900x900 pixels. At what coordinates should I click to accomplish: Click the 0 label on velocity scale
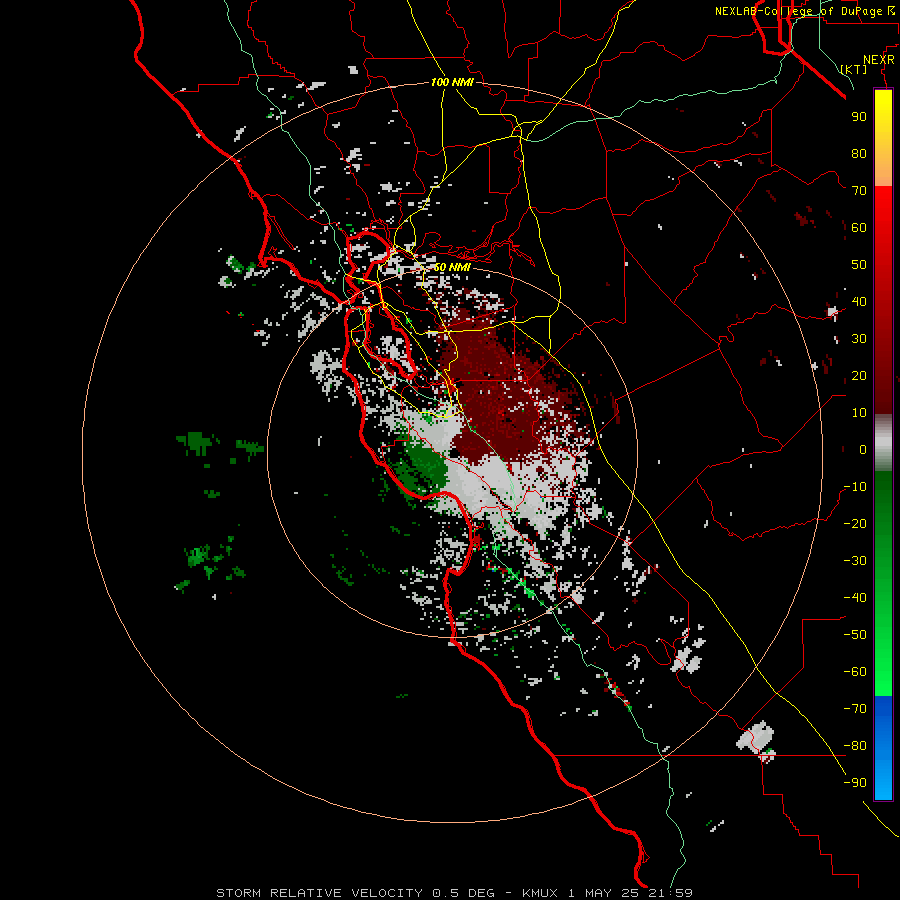point(863,449)
